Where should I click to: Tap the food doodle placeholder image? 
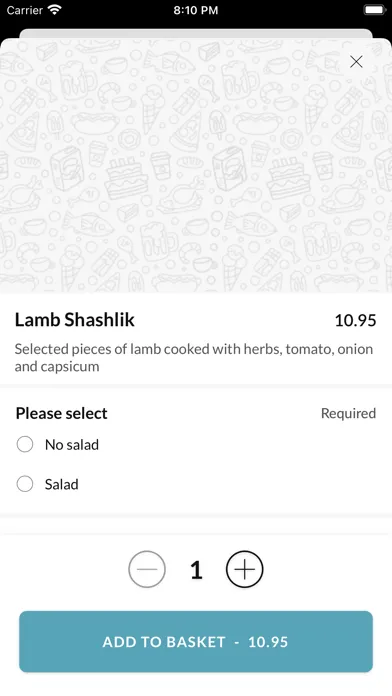pos(196,166)
